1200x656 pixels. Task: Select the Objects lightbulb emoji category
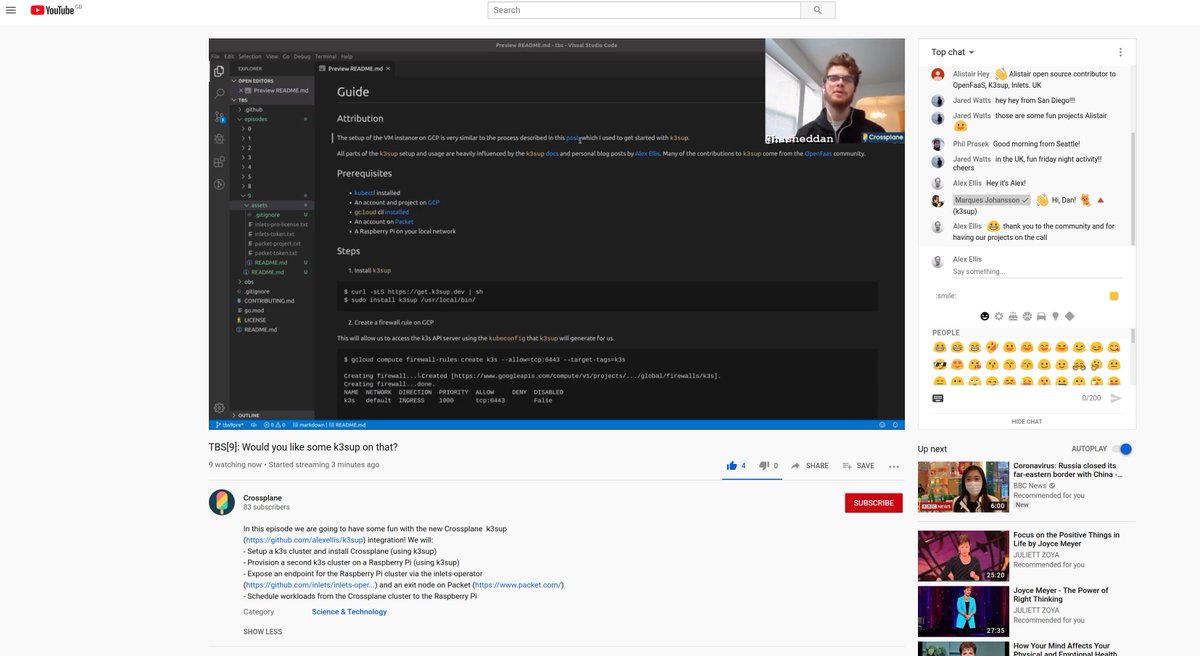(x=1055, y=316)
